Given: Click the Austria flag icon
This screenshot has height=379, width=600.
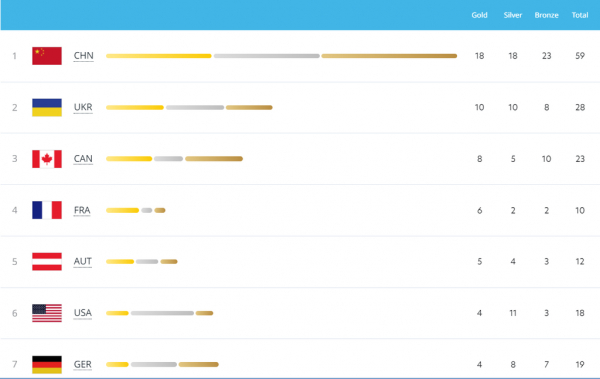Looking at the screenshot, I should coord(47,261).
